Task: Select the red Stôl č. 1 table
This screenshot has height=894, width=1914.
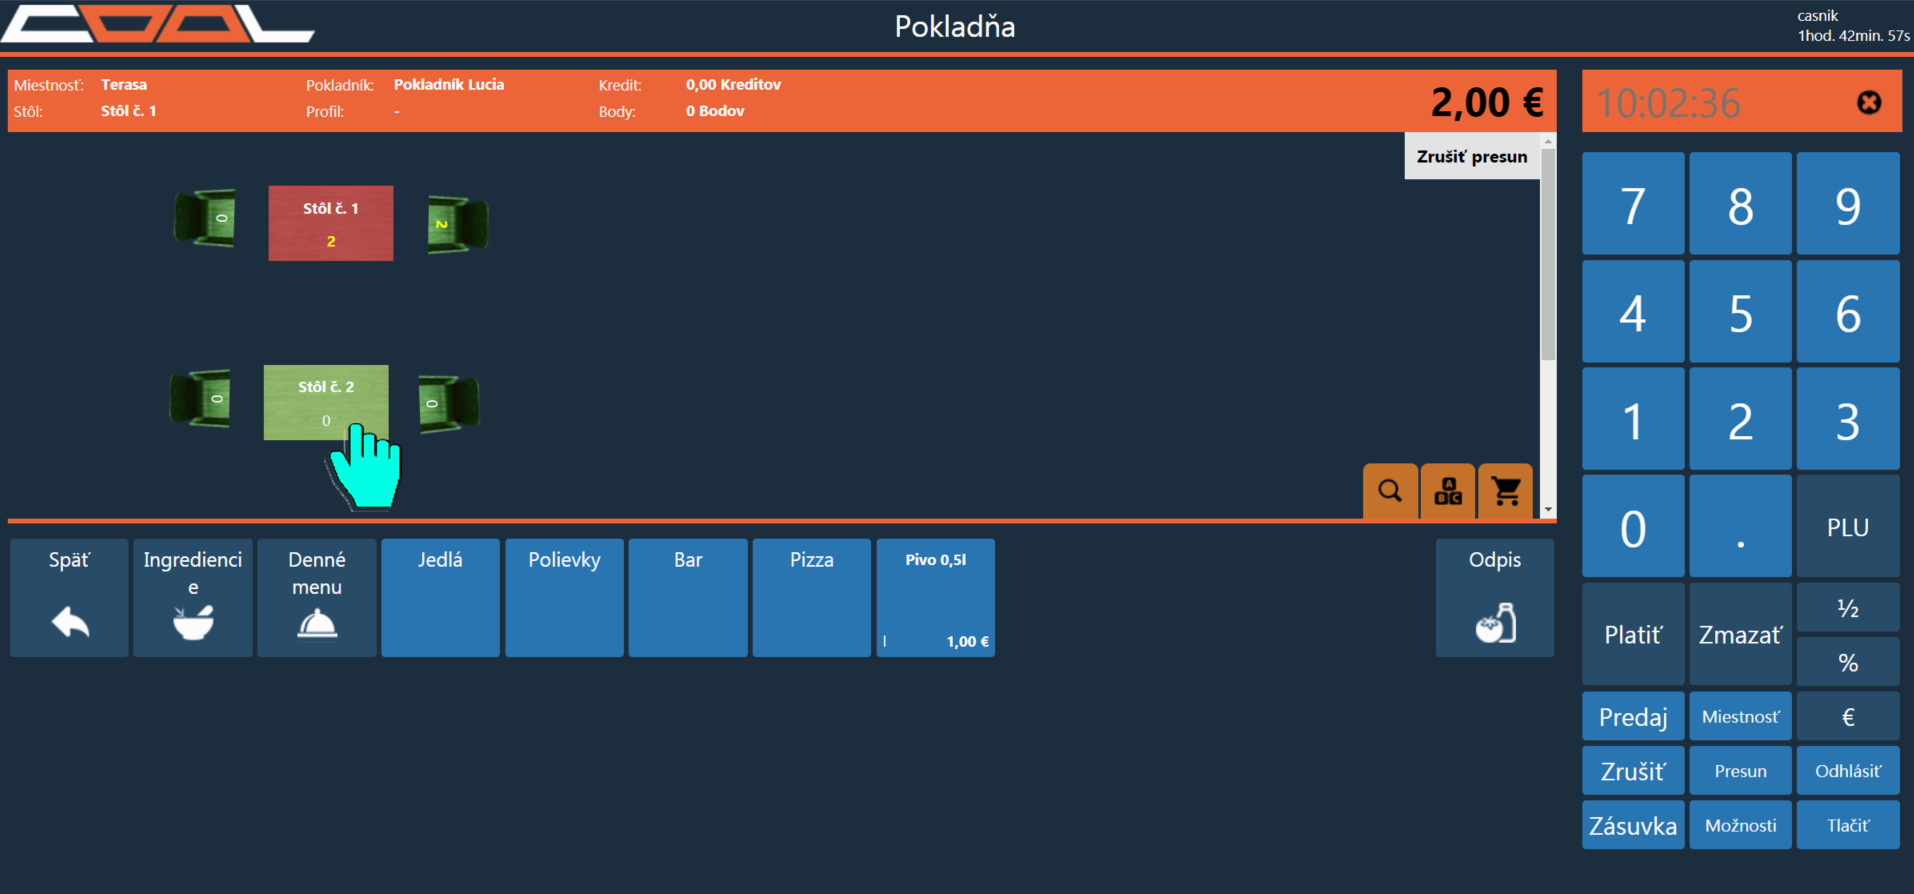Action: tap(330, 223)
